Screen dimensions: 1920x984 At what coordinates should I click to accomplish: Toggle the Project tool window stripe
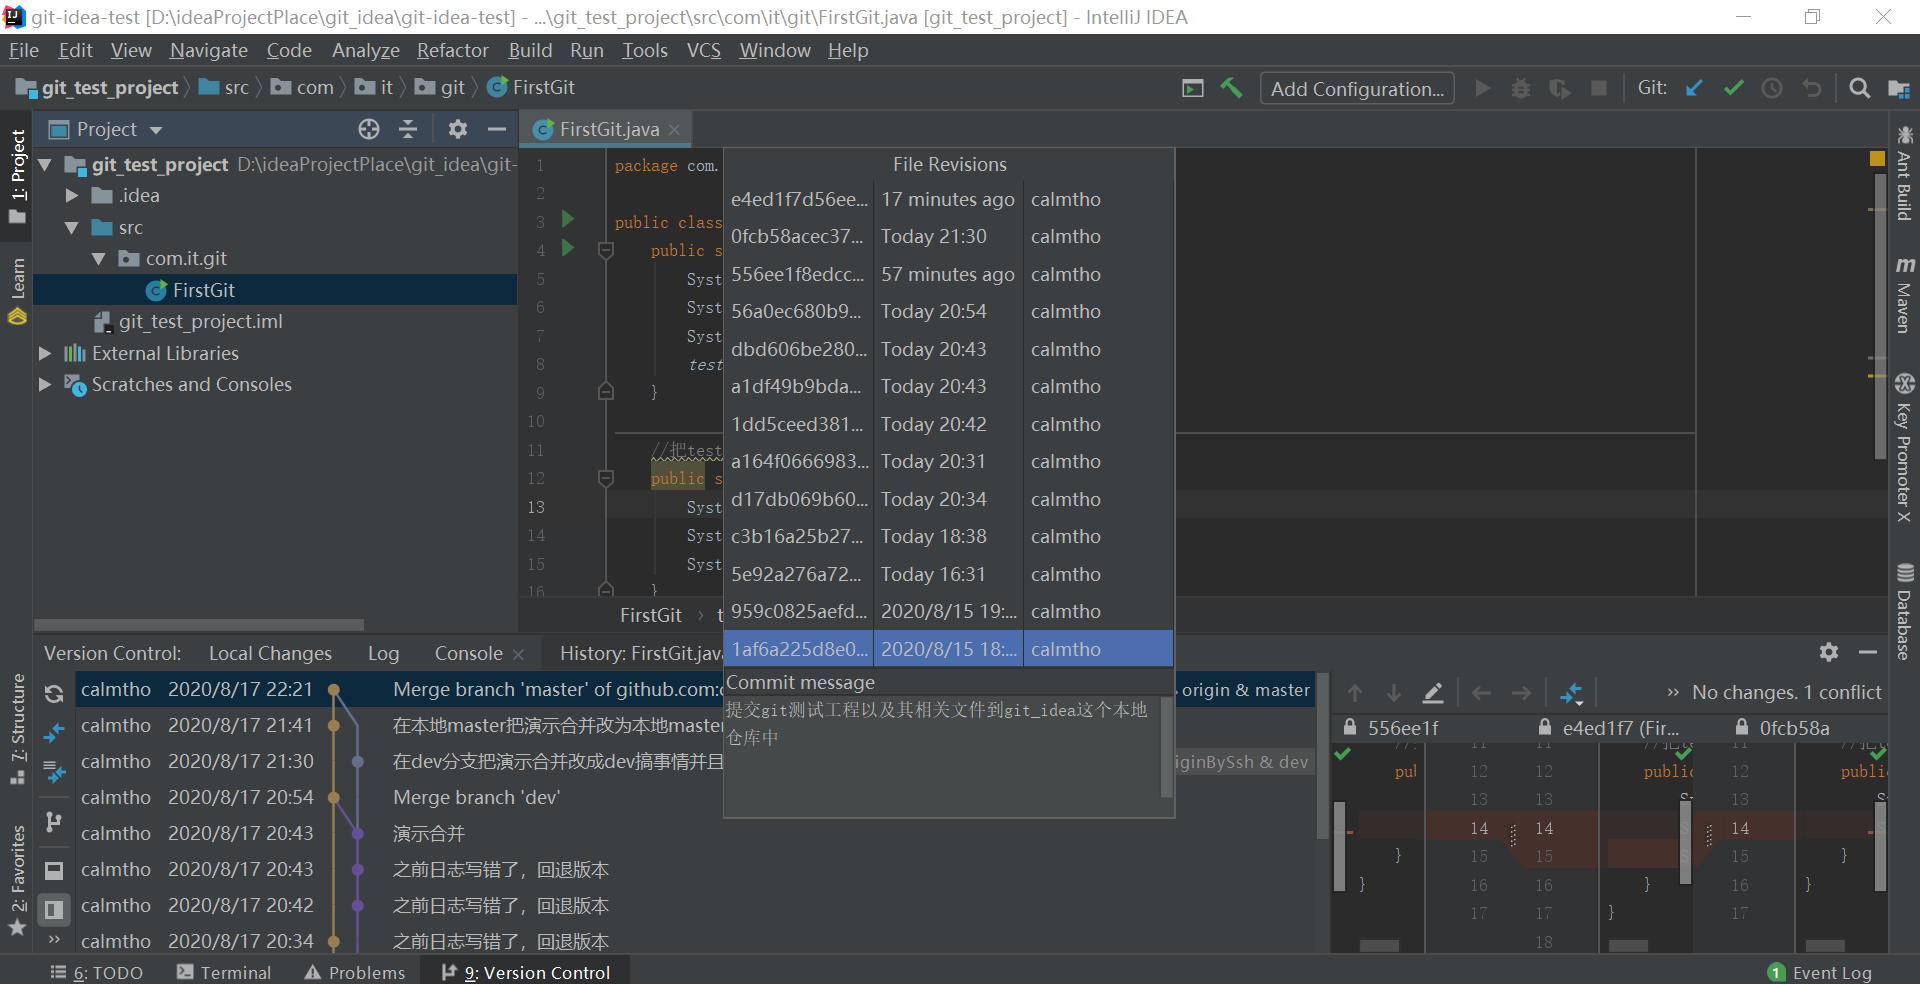(17, 176)
